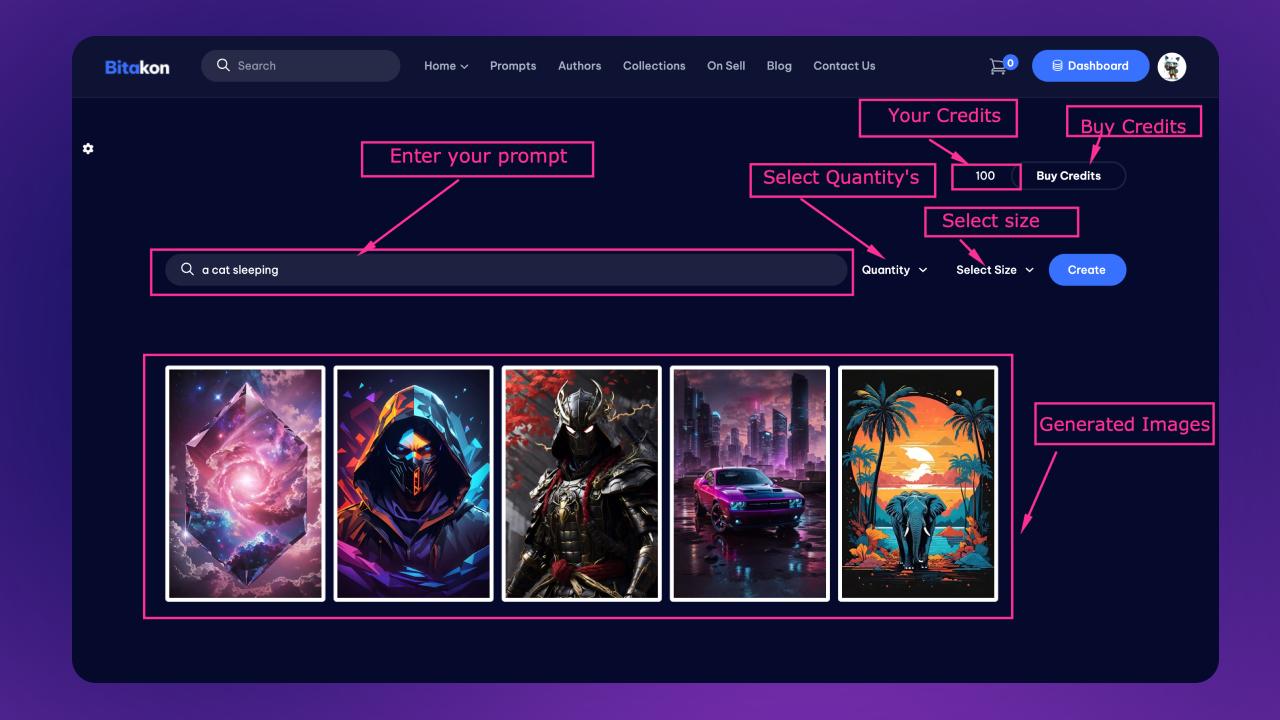This screenshot has width=1280, height=720.
Task: Open the elephant sunset generated image
Action: [917, 483]
